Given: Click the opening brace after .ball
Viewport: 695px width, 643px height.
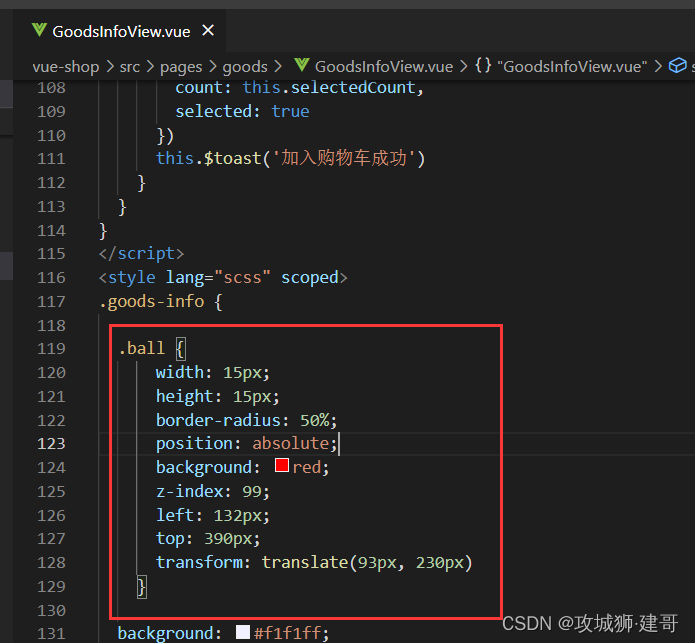Looking at the screenshot, I should click(x=180, y=349).
